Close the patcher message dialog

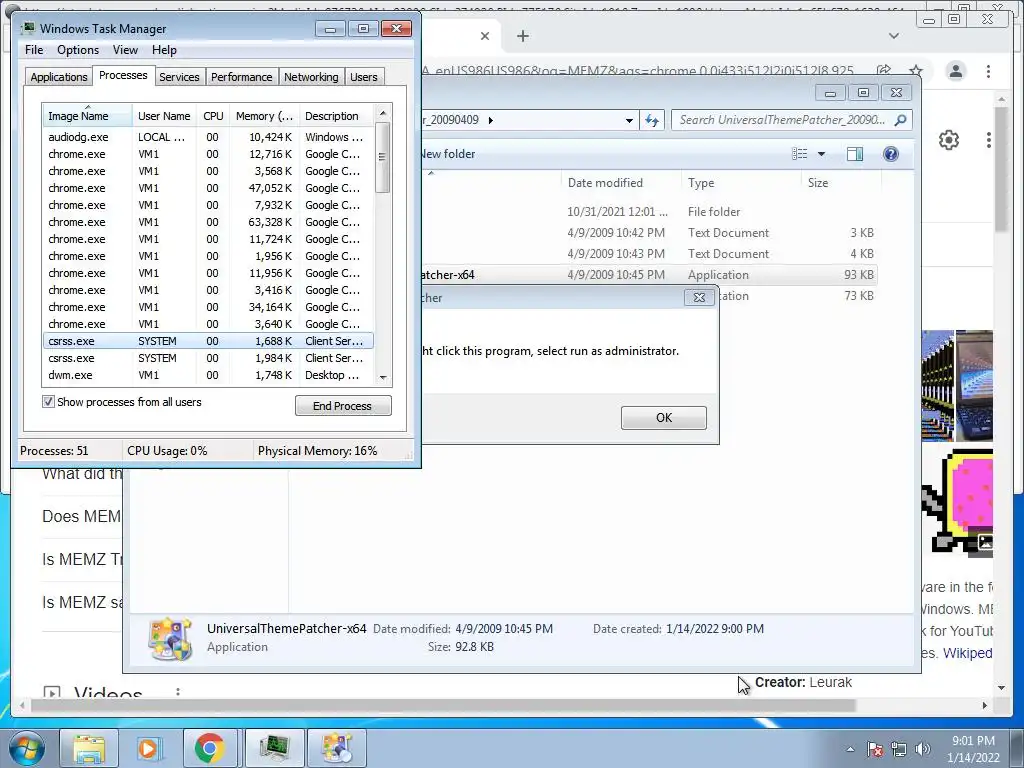pos(699,298)
